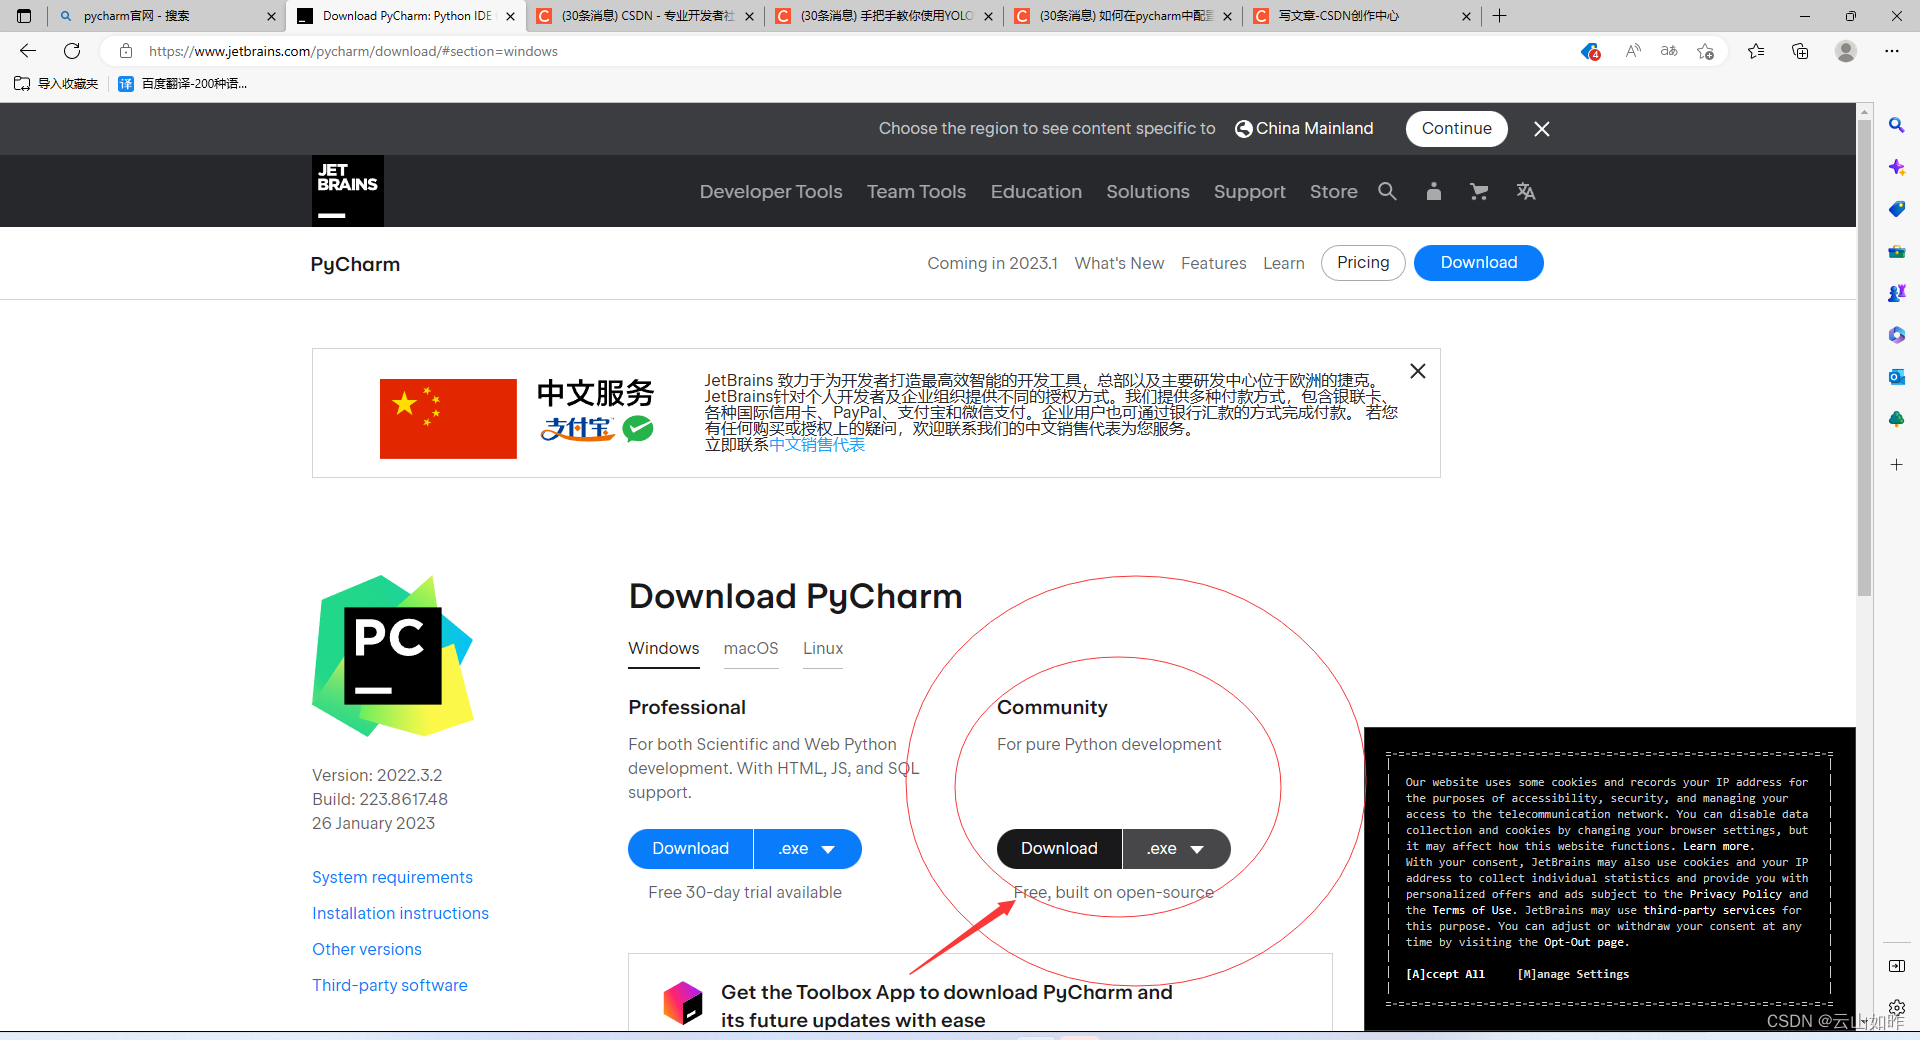The width and height of the screenshot is (1920, 1040).
Task: Open the Features link
Action: 1213,263
